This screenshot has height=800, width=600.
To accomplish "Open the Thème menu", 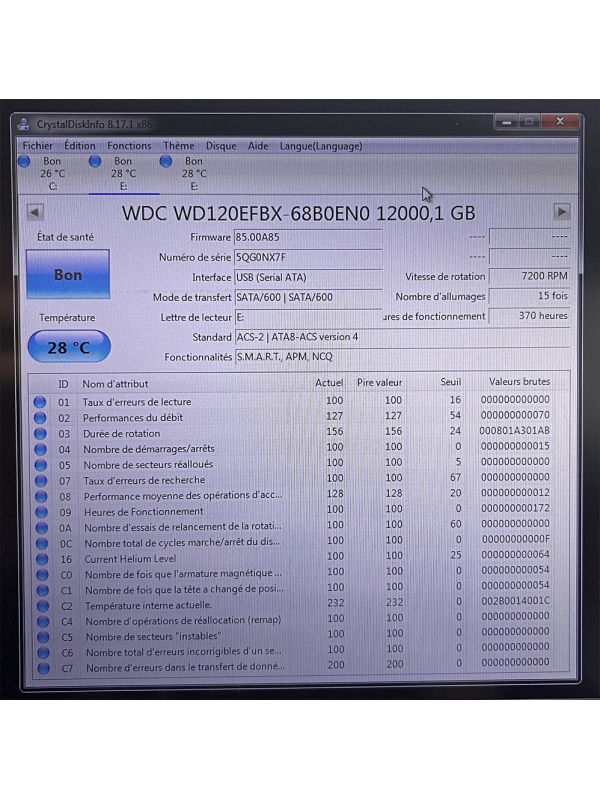I will point(179,146).
